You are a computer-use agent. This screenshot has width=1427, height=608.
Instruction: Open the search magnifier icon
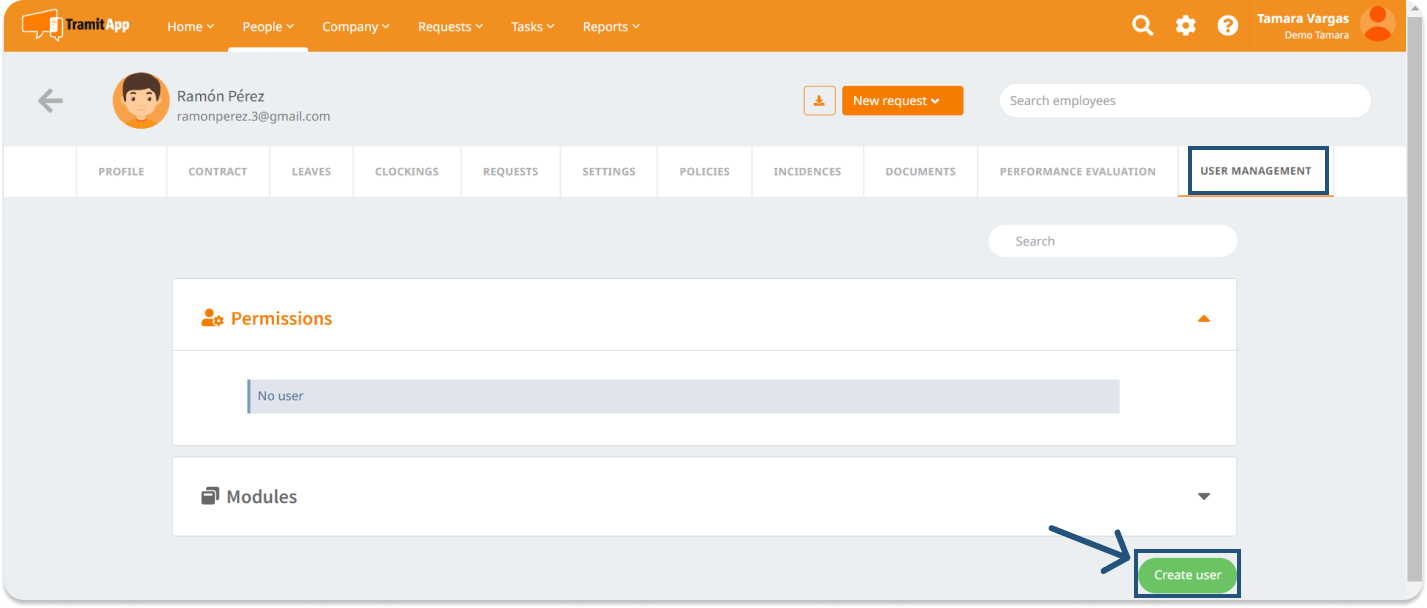tap(1142, 26)
